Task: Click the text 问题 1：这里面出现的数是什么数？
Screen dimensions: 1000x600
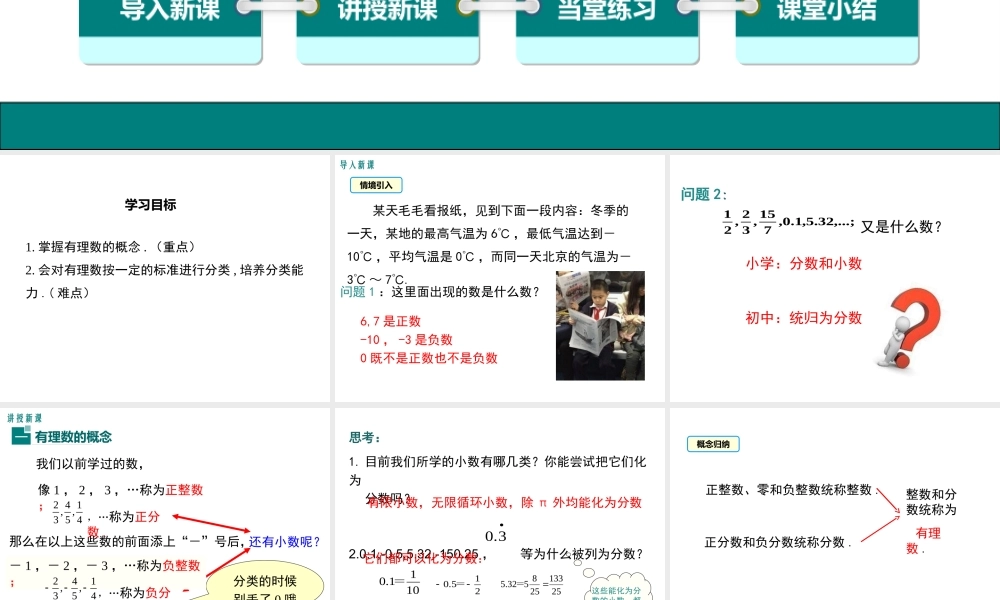Action: [440, 291]
